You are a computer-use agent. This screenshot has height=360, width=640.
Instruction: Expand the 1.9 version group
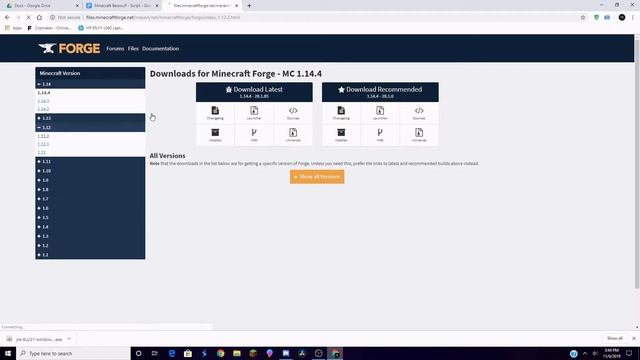(90, 180)
